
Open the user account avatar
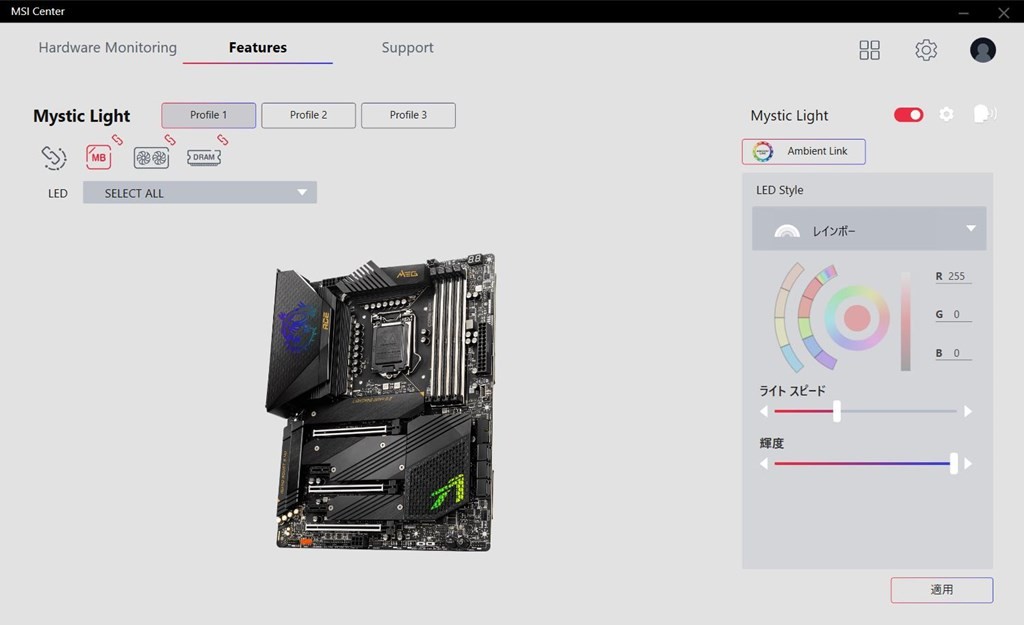pyautogui.click(x=983, y=50)
